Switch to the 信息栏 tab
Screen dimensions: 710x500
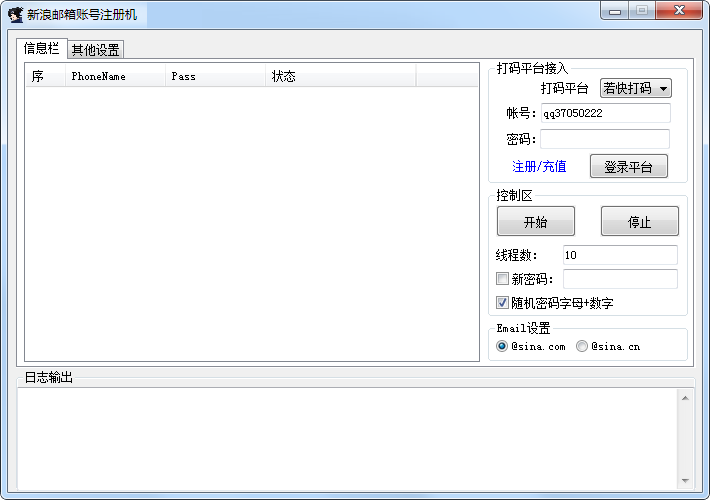41,48
